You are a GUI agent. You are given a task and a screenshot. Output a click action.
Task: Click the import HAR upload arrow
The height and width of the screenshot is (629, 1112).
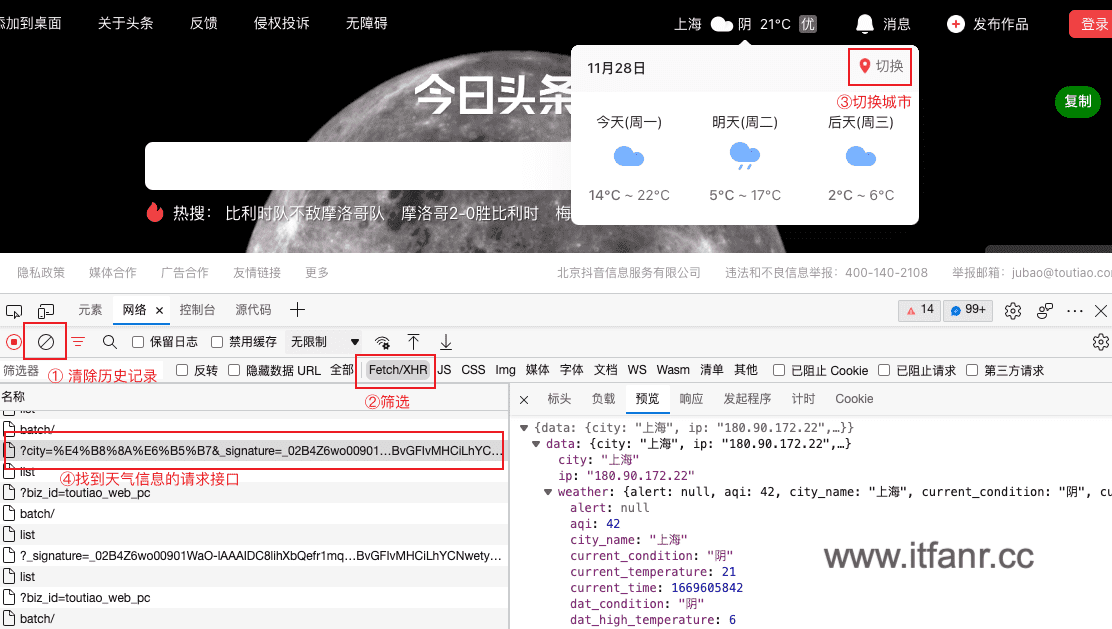coord(413,342)
